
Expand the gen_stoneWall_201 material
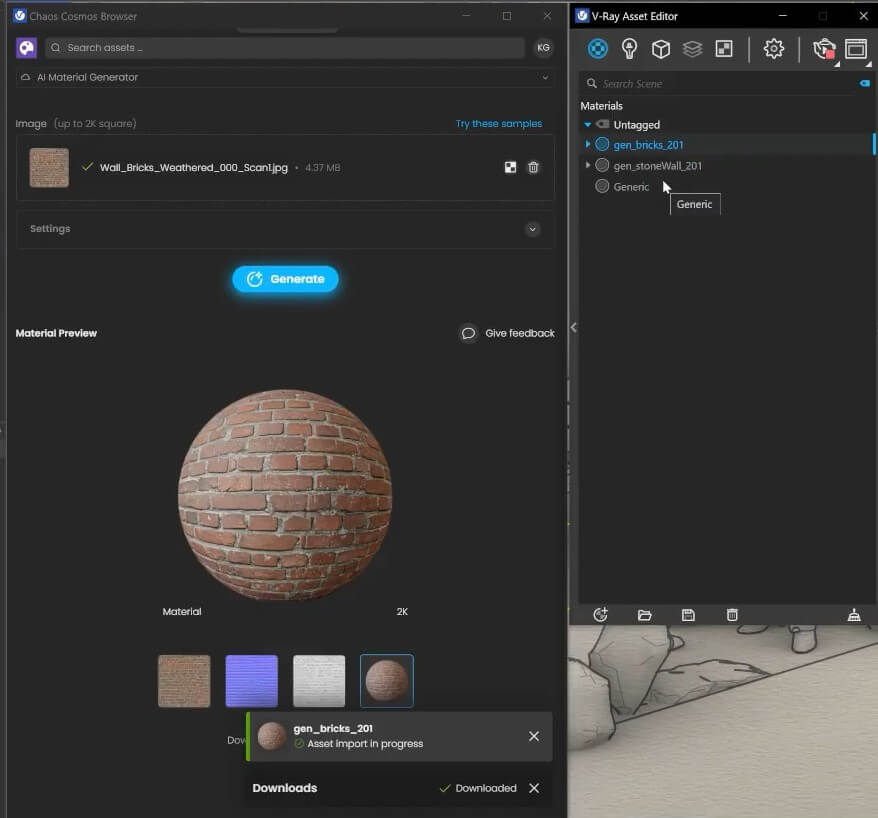[587, 165]
